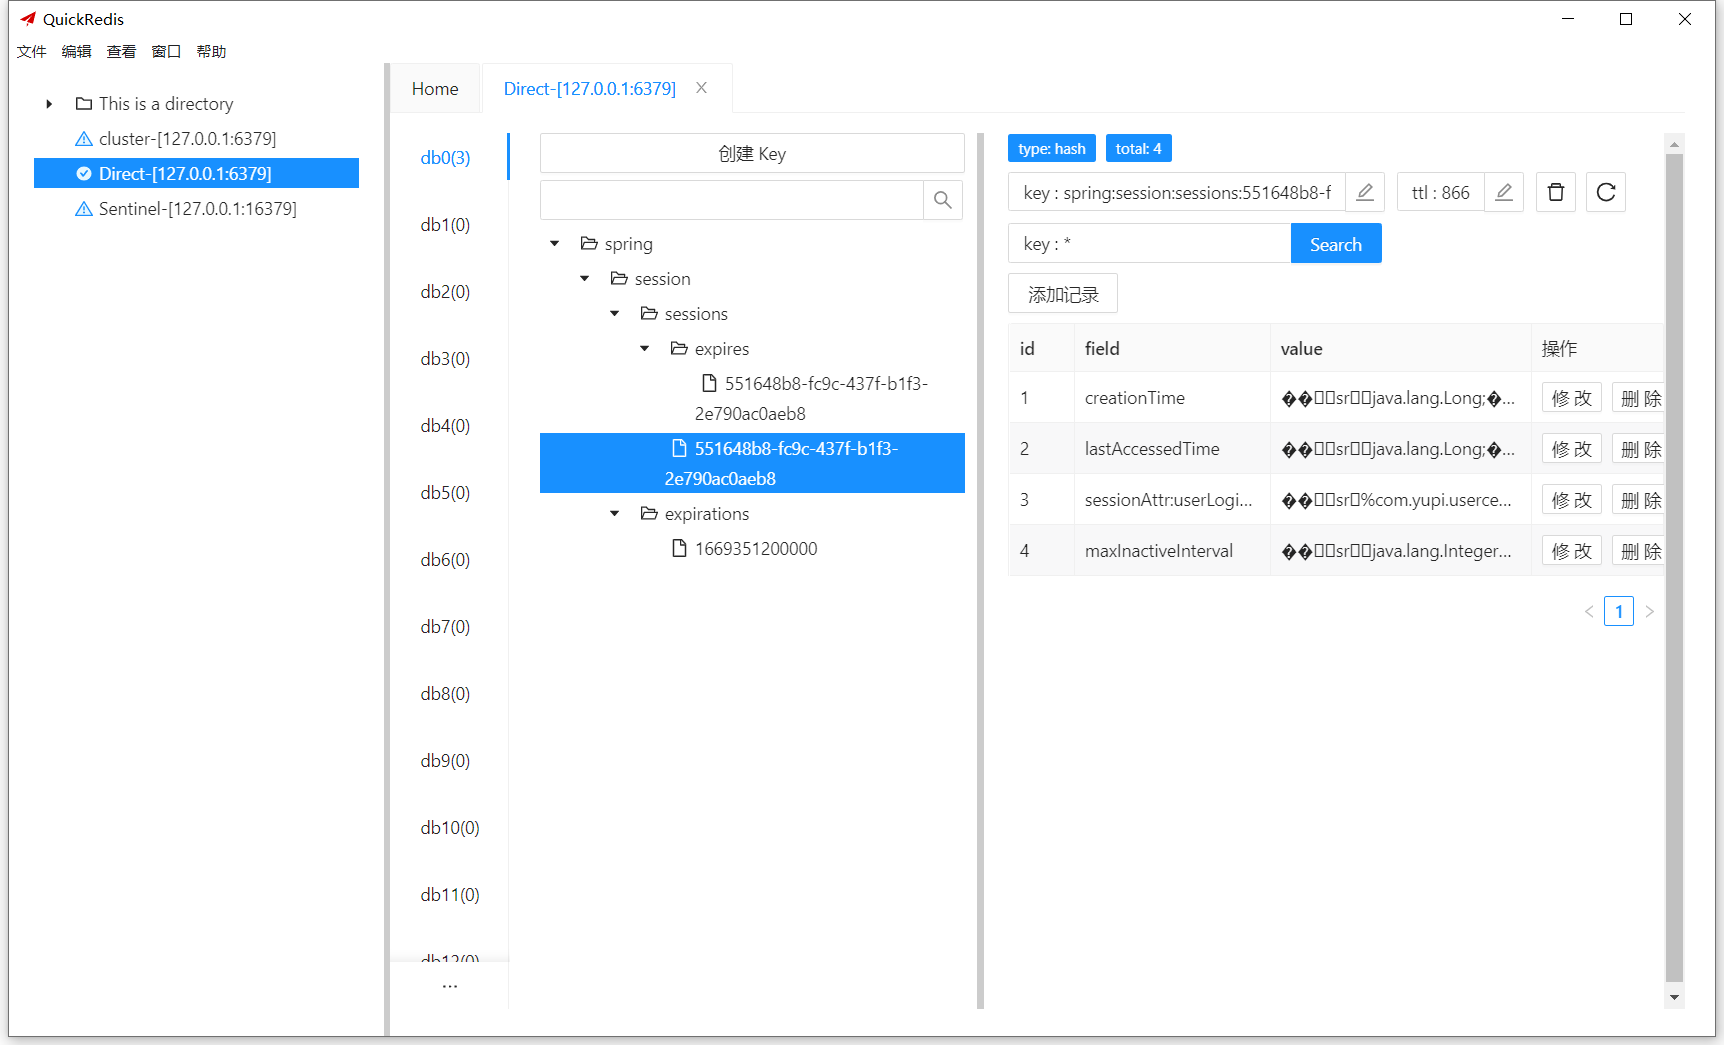Click the ttl value field
The image size is (1724, 1045).
1441,192
